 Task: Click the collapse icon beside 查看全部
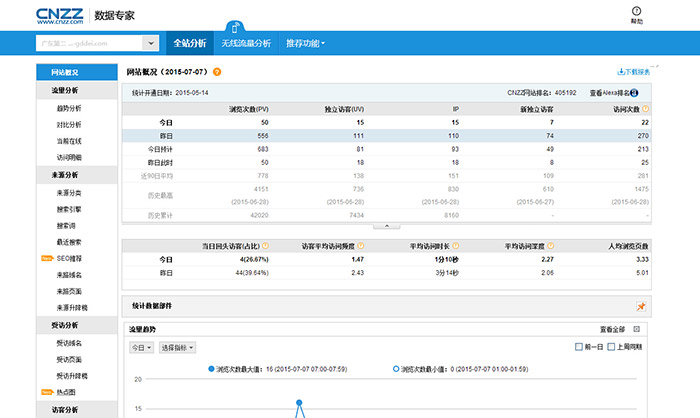click(637, 329)
